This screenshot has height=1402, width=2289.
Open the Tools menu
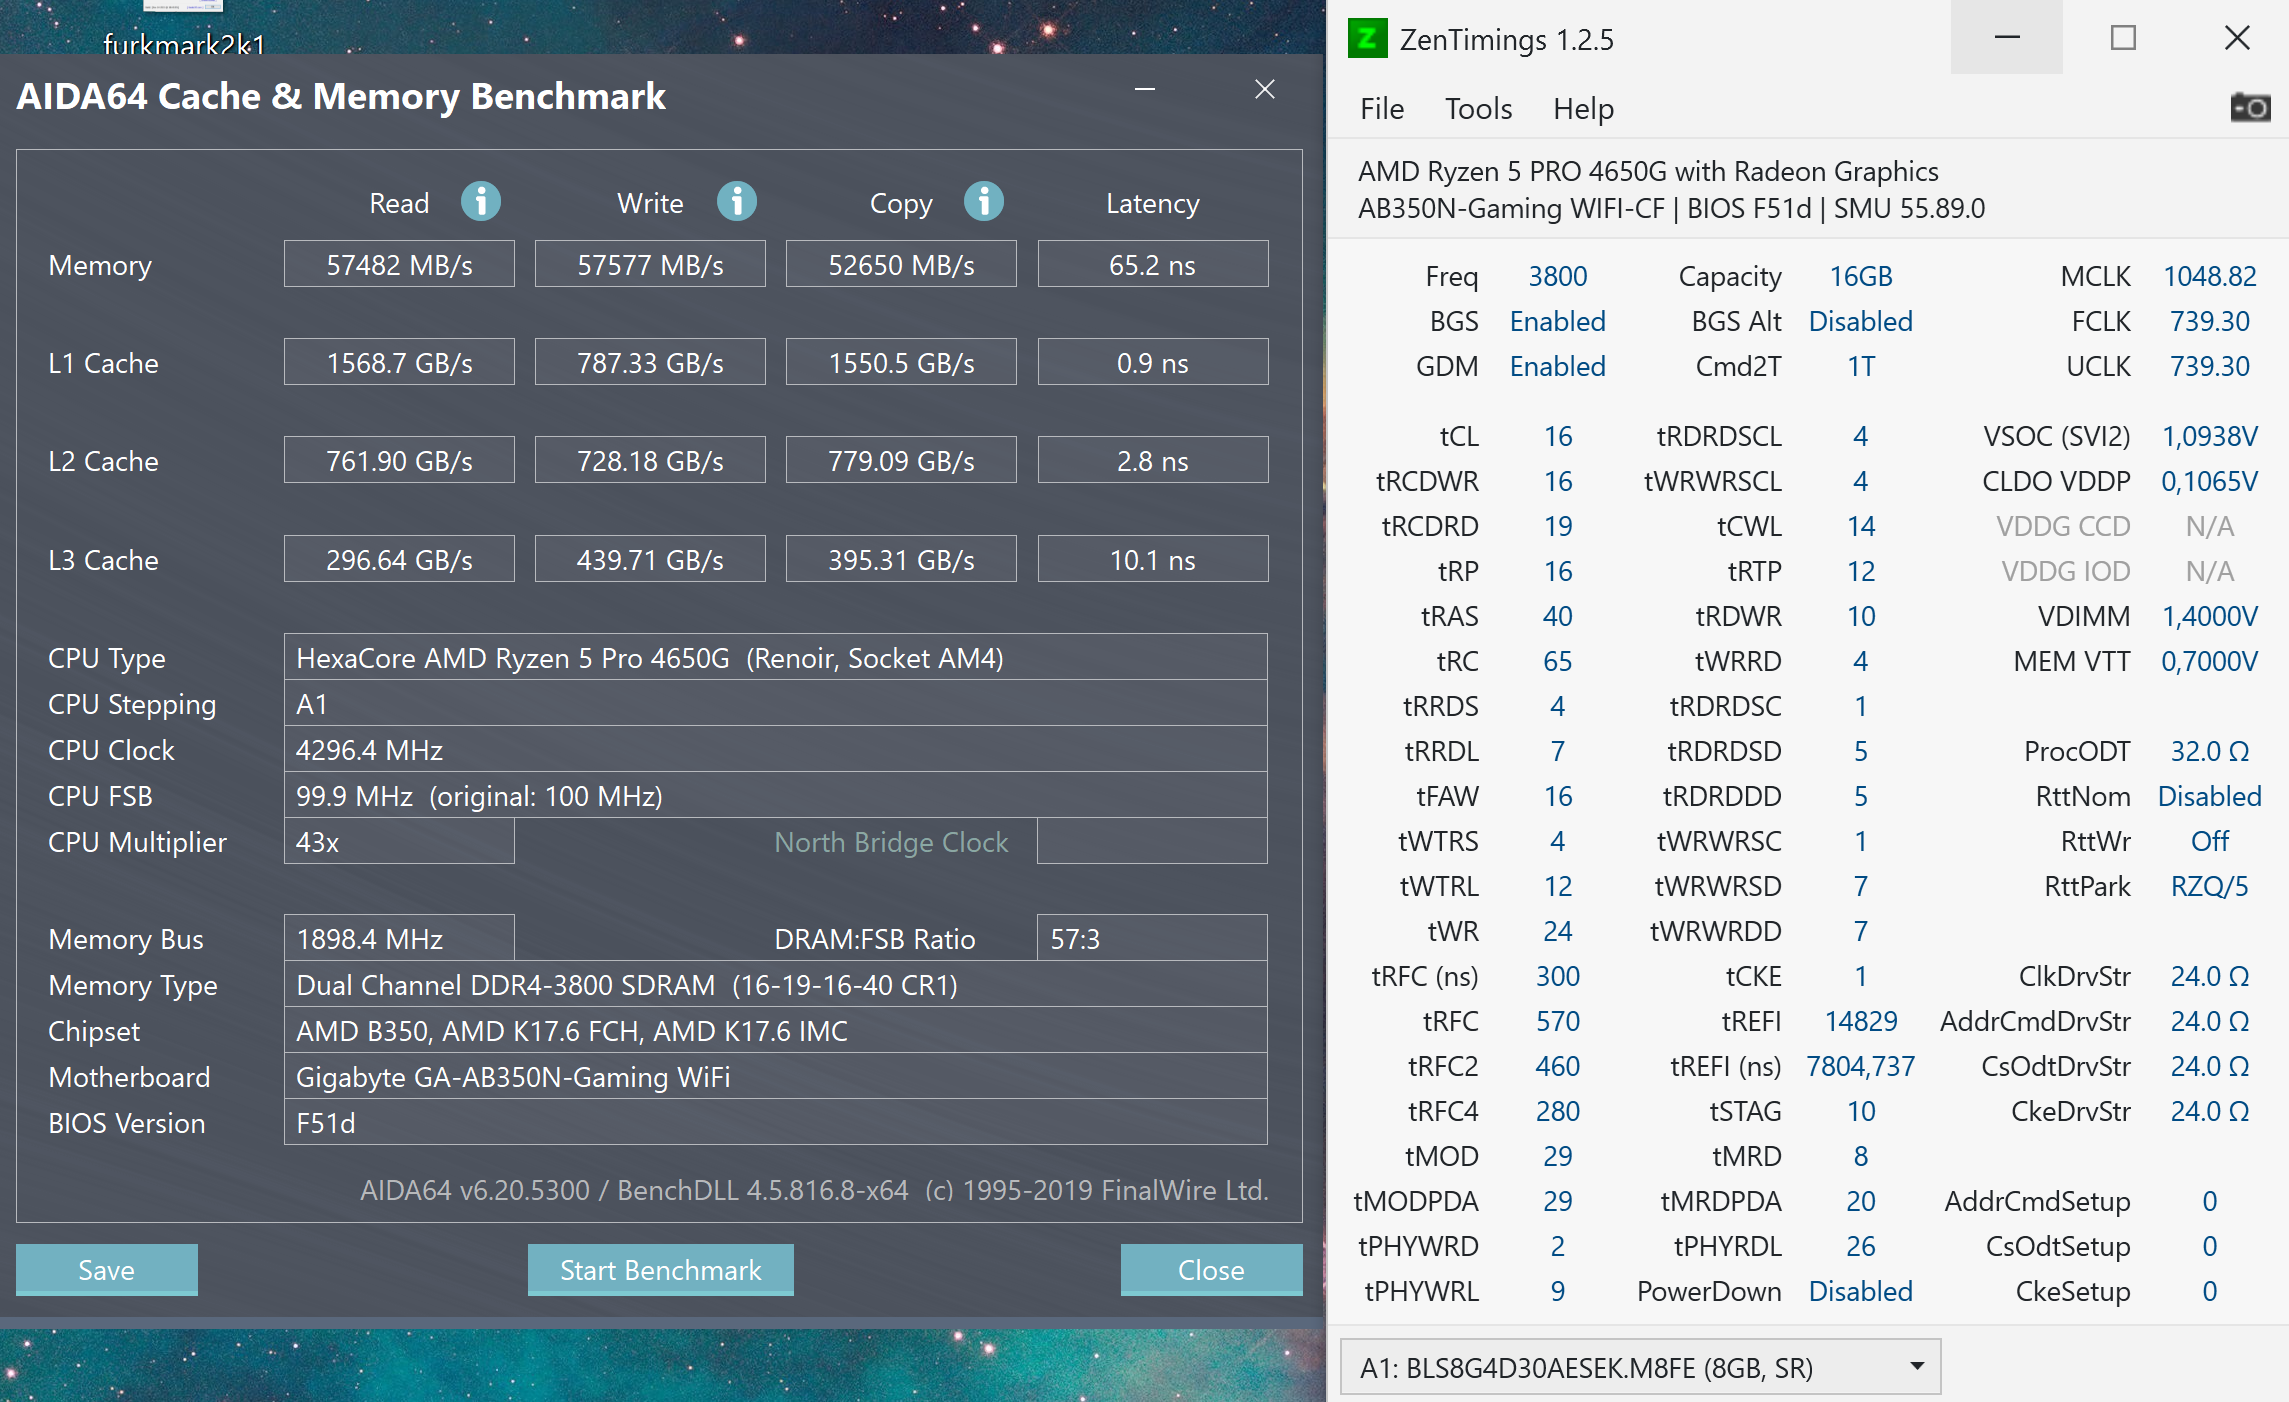(x=1478, y=108)
